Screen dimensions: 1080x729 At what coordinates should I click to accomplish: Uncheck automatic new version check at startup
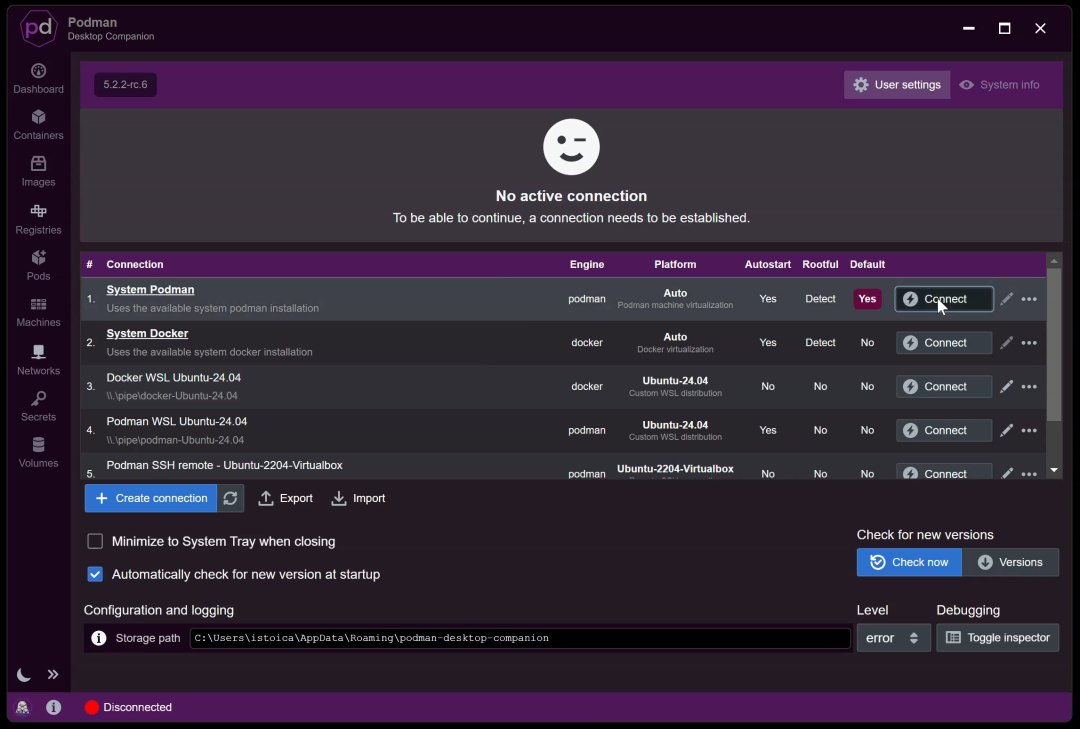click(x=95, y=574)
